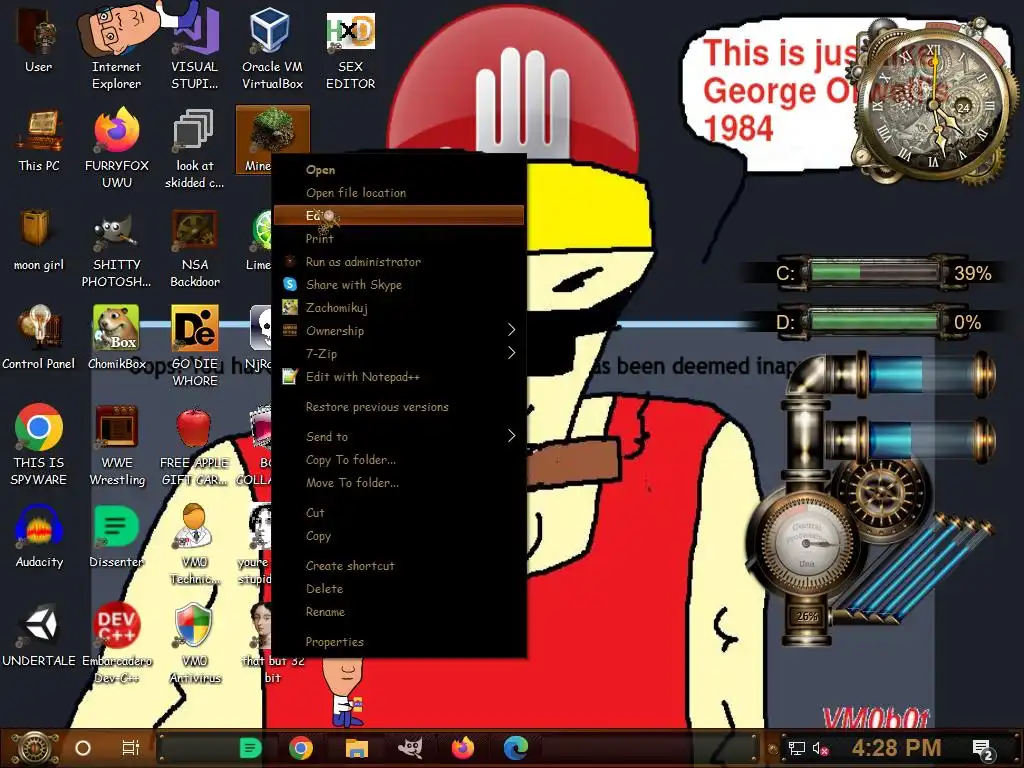
Task: Click C: drive usage bar gadget
Action: point(875,272)
